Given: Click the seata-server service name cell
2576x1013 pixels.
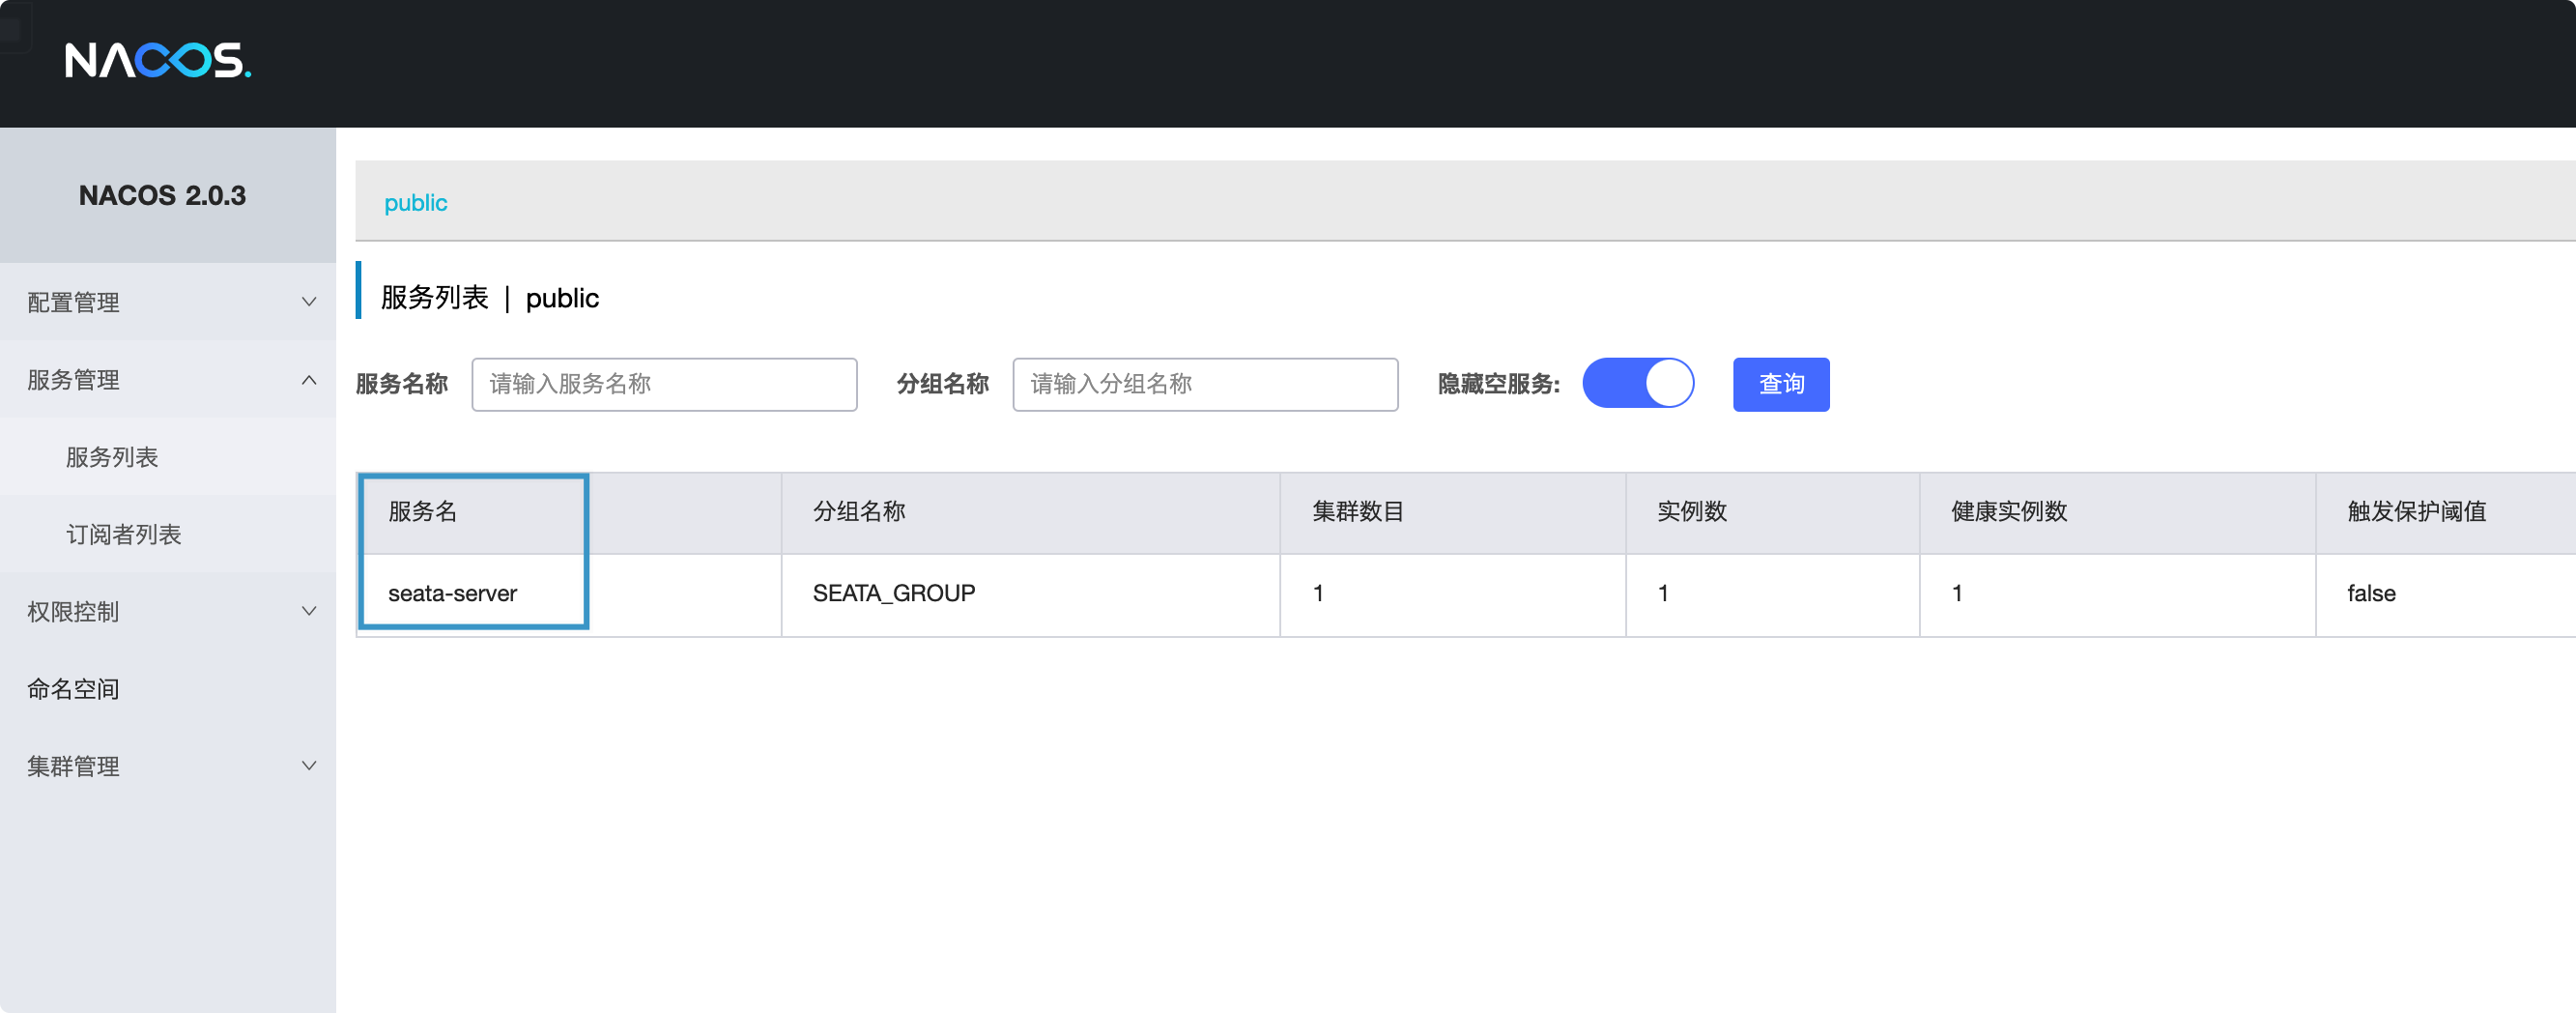Looking at the screenshot, I should [452, 593].
